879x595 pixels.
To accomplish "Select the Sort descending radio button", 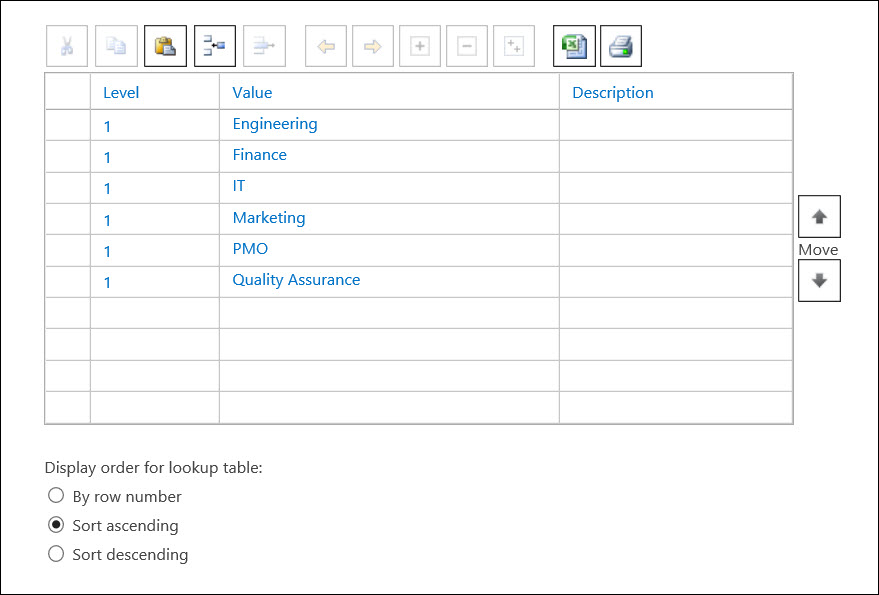I will click(x=56, y=554).
